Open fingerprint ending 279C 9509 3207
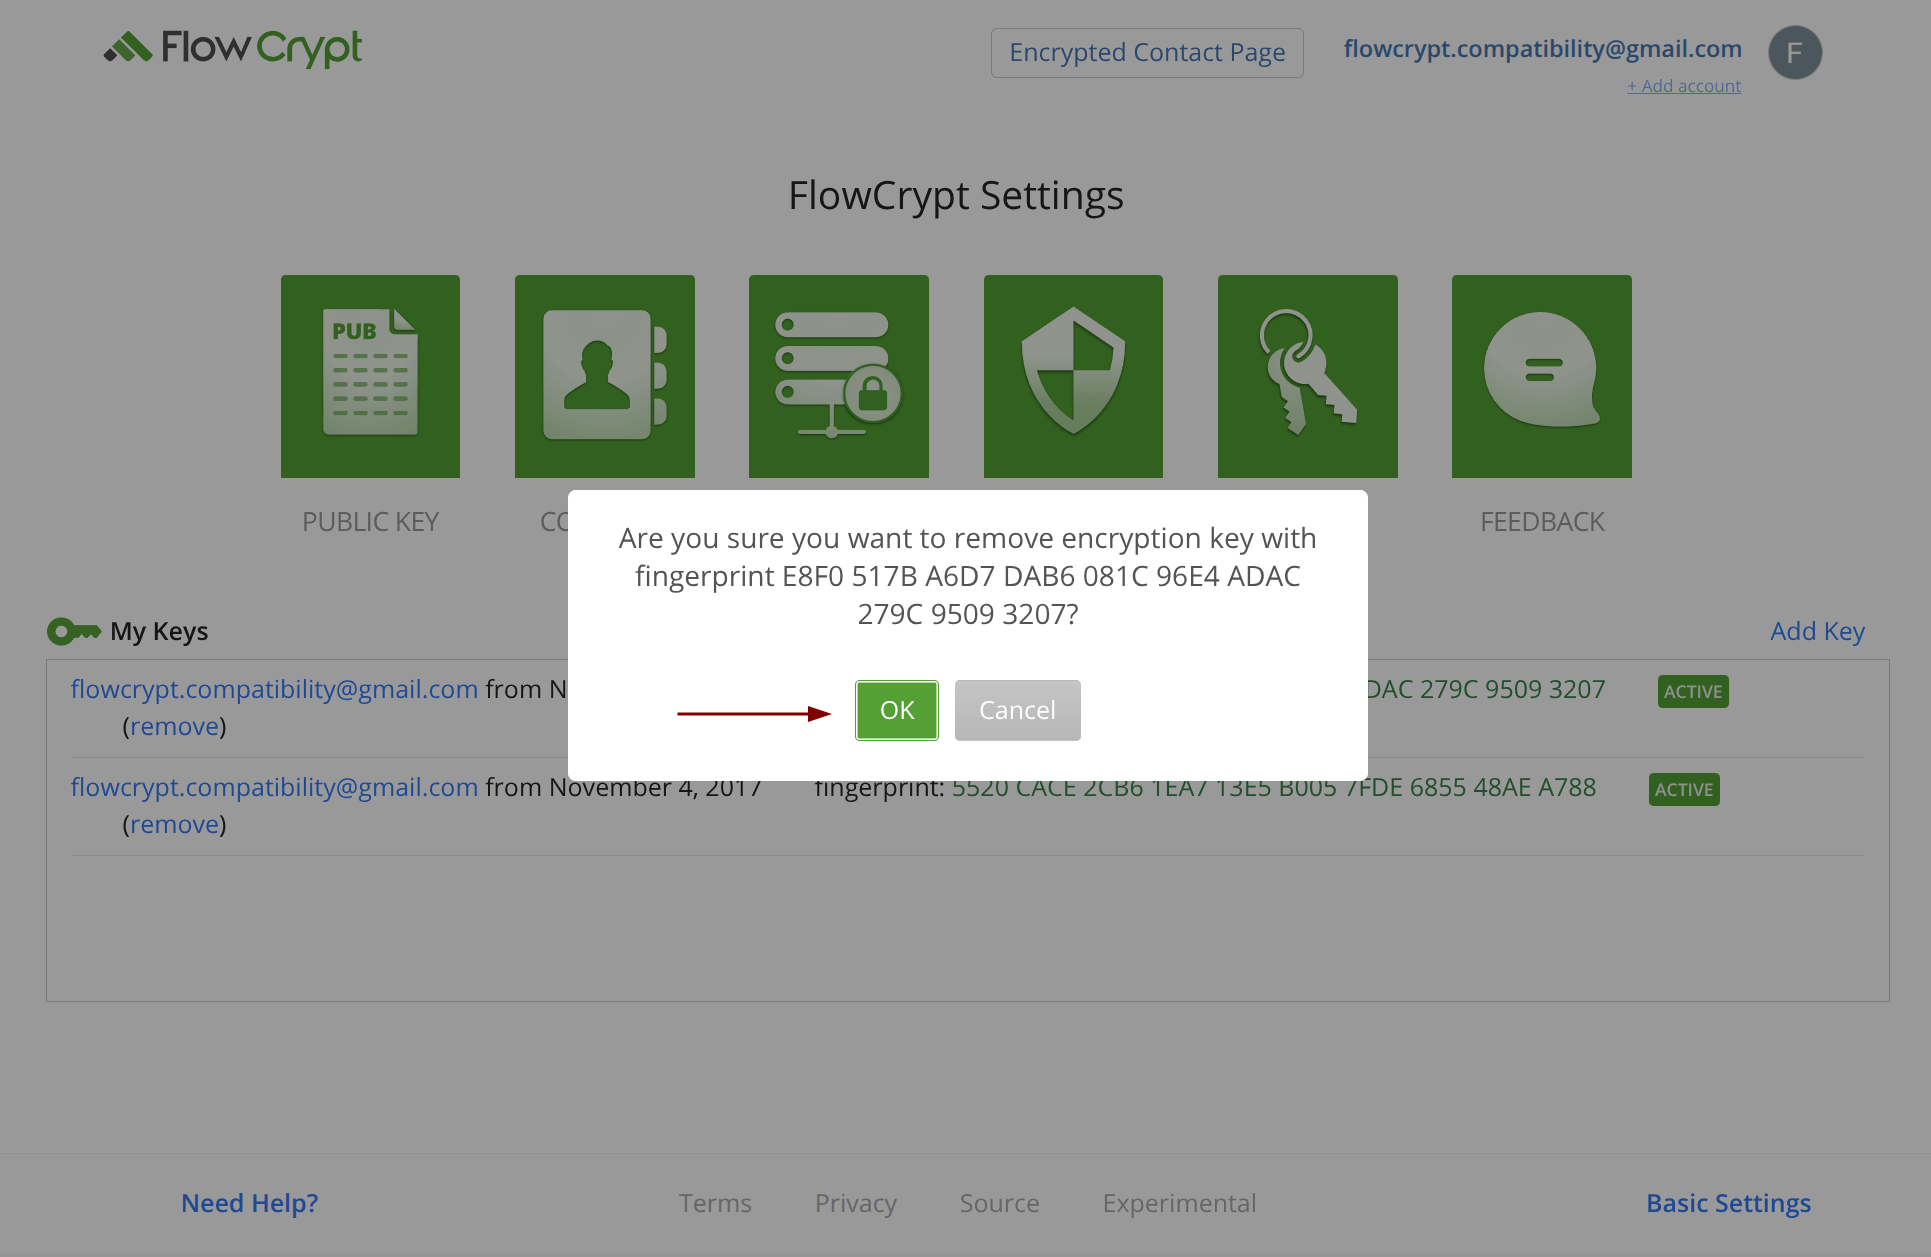 1486,689
